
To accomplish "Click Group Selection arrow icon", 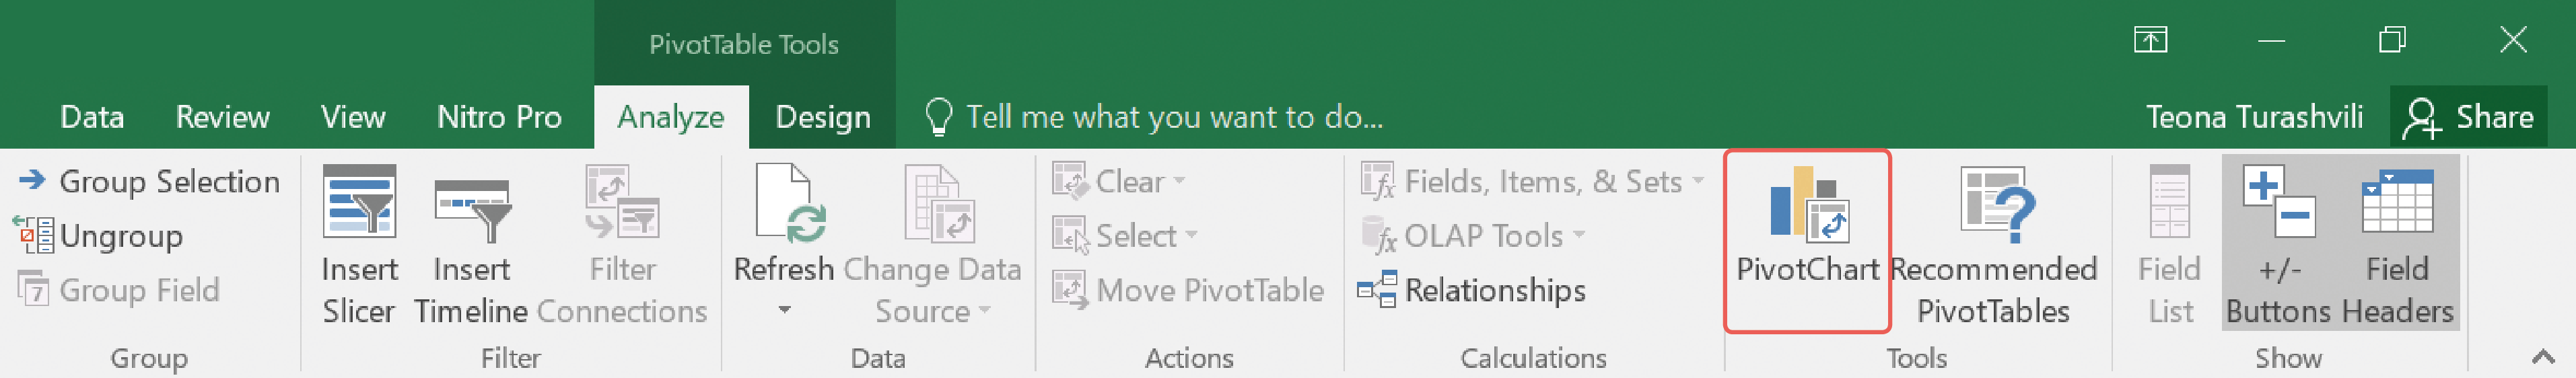I will (32, 180).
